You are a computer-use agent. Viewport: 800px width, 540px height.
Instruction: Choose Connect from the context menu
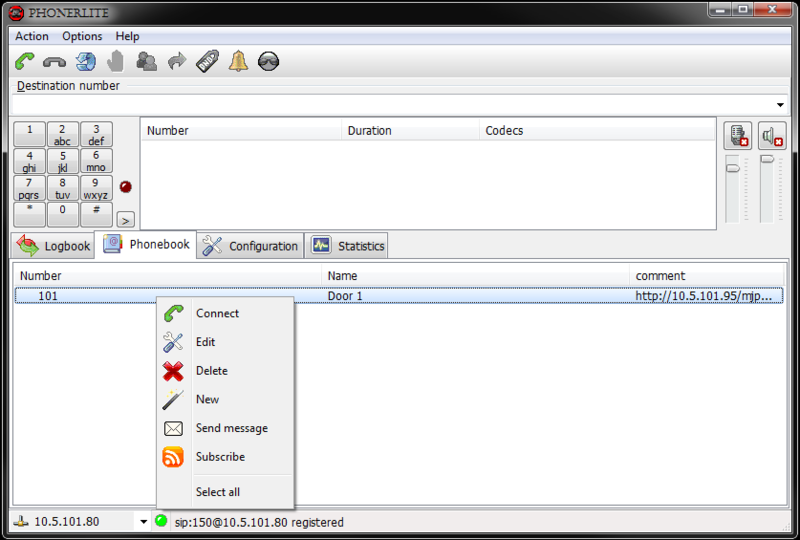click(225, 313)
